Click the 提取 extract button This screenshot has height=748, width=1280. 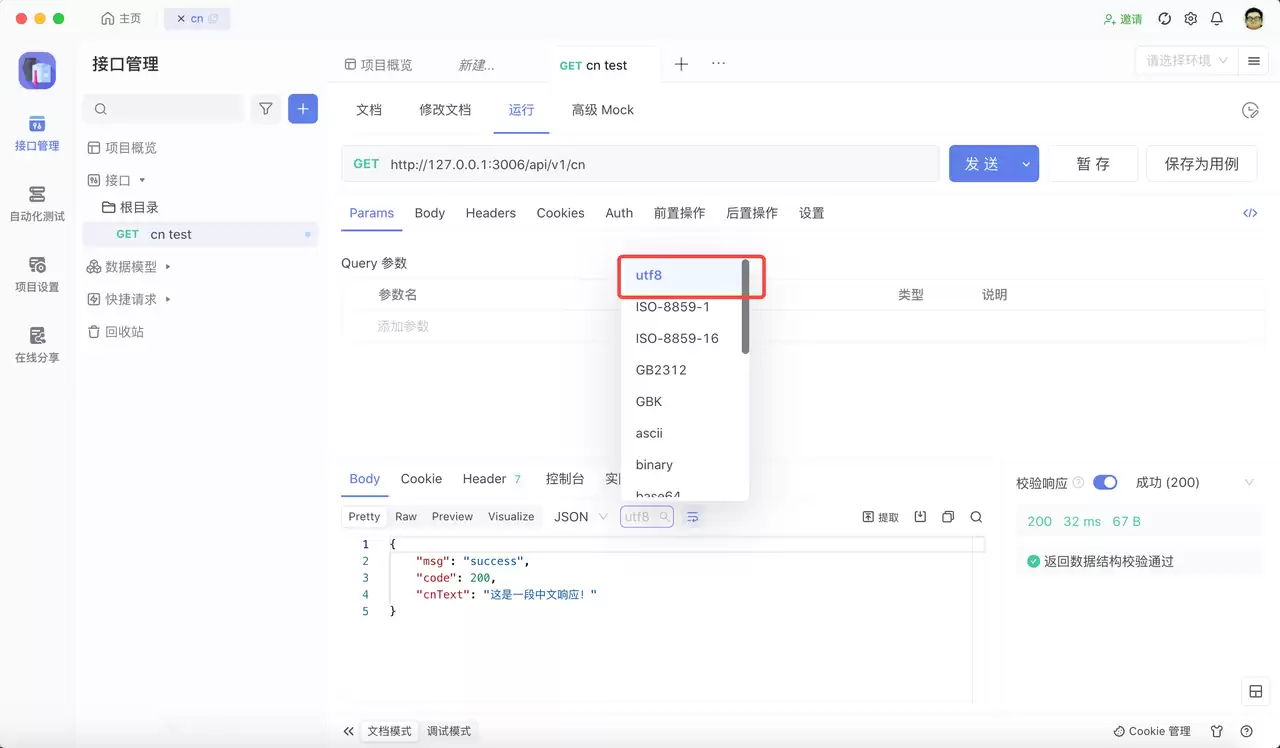click(x=881, y=517)
